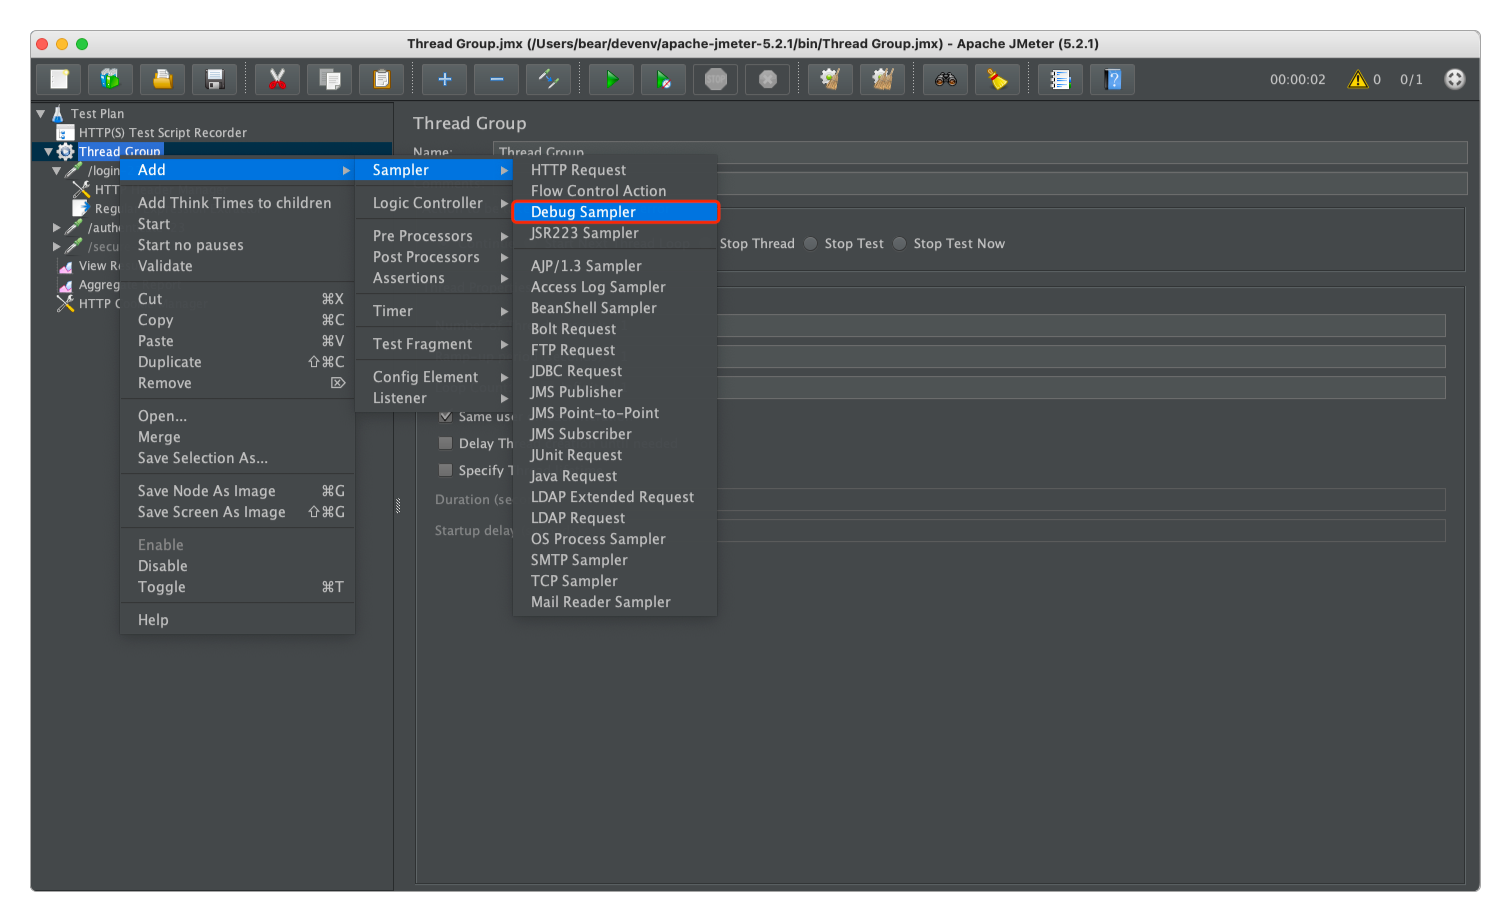Open the Test Fragment submenu

click(x=433, y=344)
